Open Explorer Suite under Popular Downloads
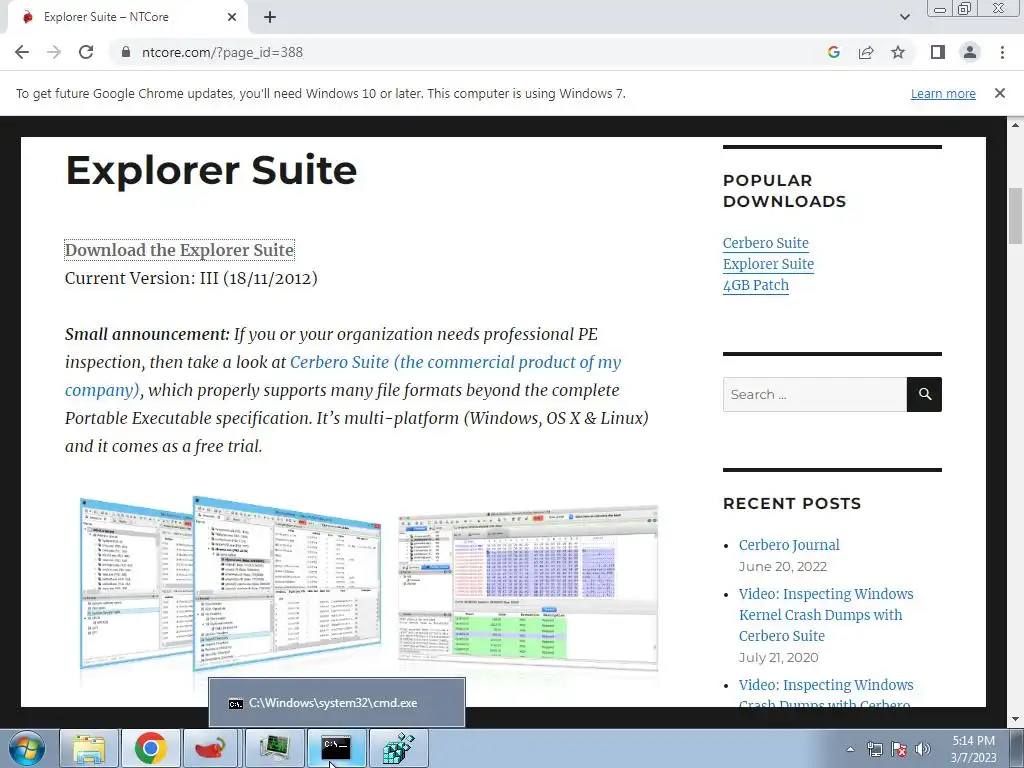This screenshot has height=768, width=1024. click(x=768, y=264)
